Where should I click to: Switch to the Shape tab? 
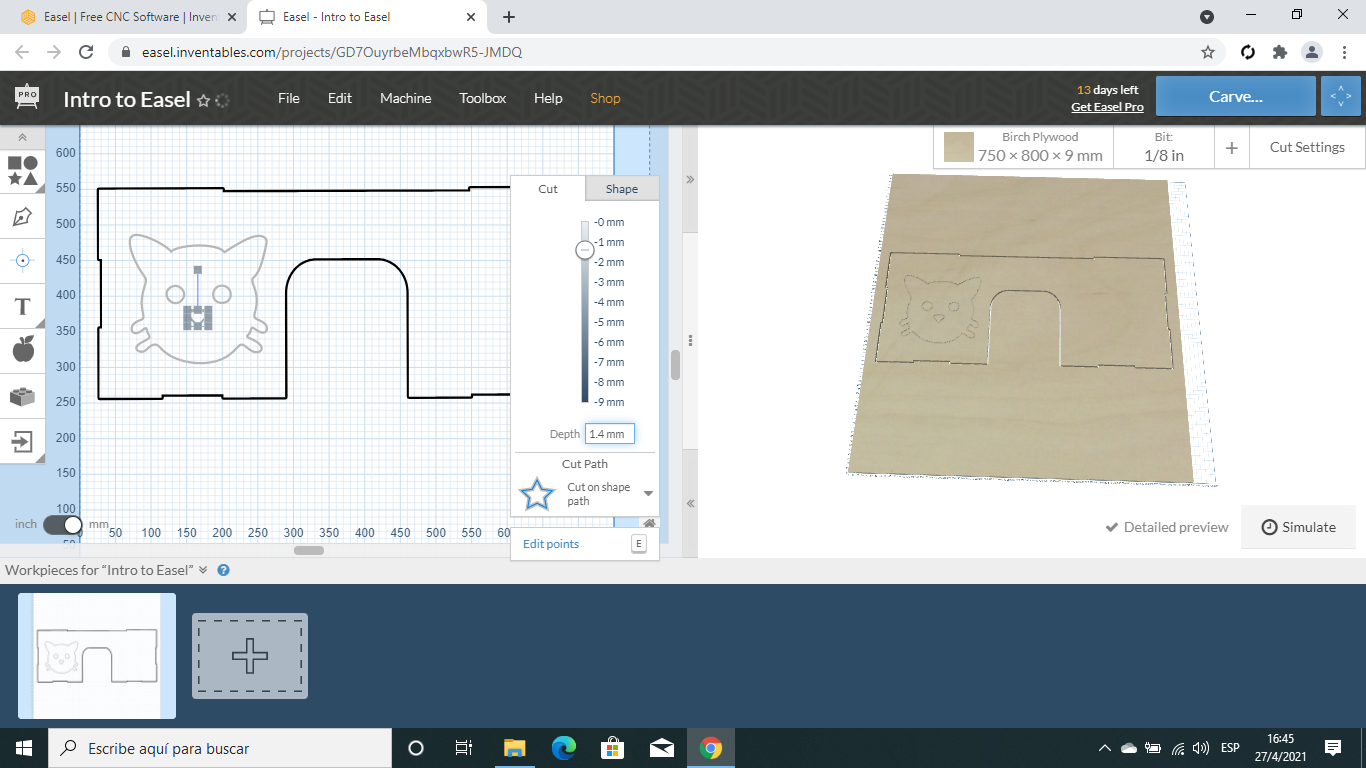[x=622, y=189]
